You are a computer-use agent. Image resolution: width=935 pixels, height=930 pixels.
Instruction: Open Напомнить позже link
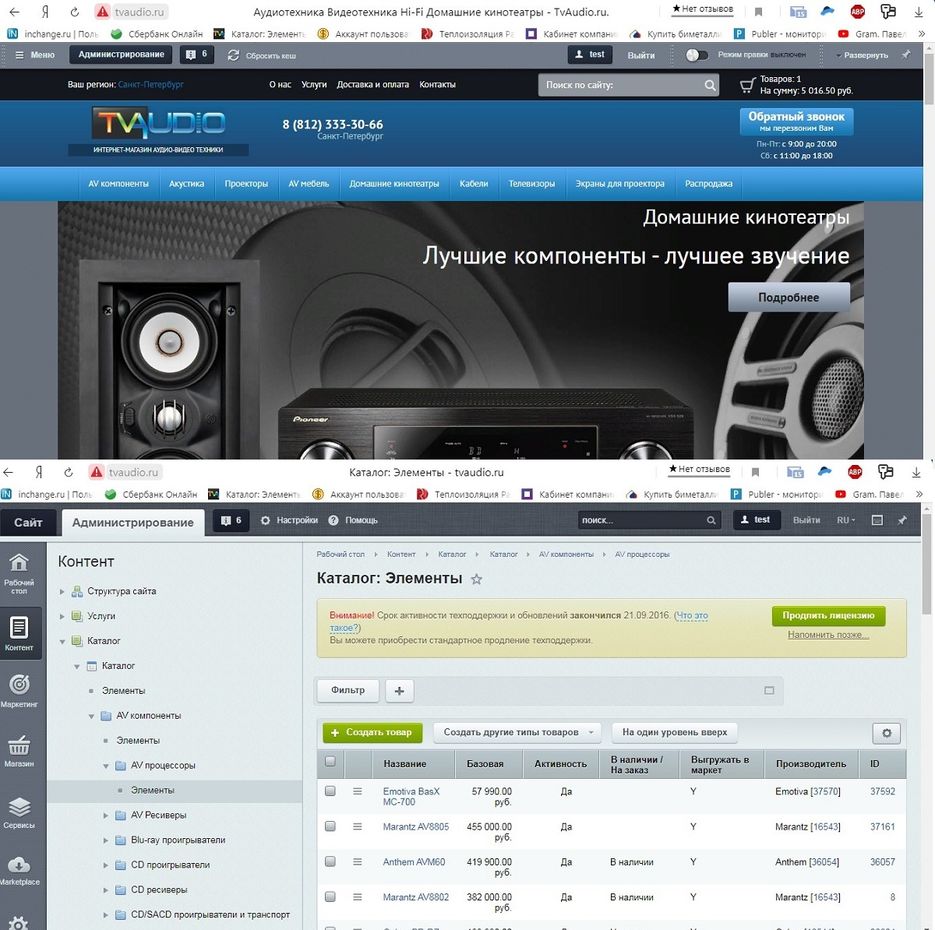[828, 635]
